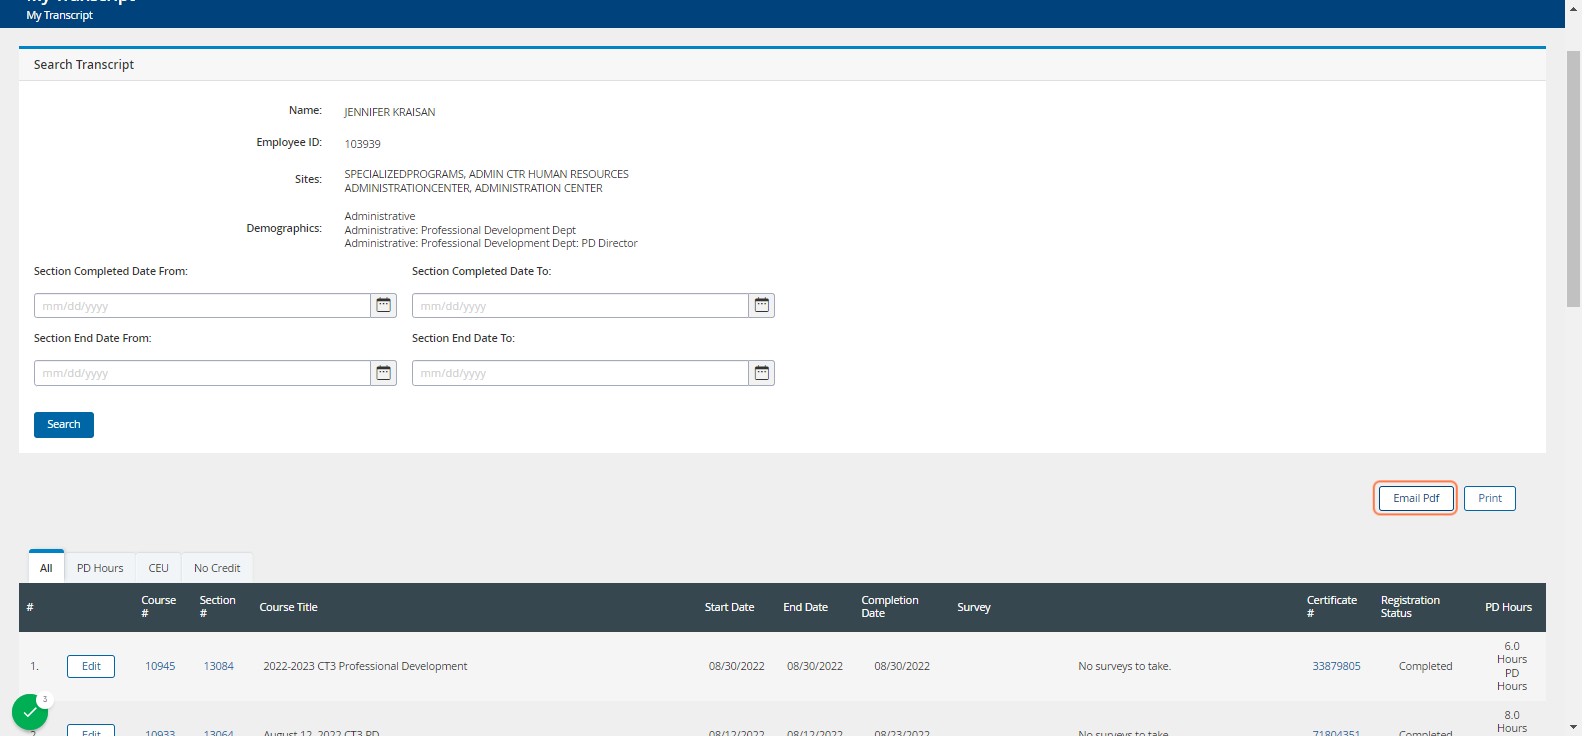Click the Course Title column header
This screenshot has width=1582, height=736.
[x=288, y=607]
